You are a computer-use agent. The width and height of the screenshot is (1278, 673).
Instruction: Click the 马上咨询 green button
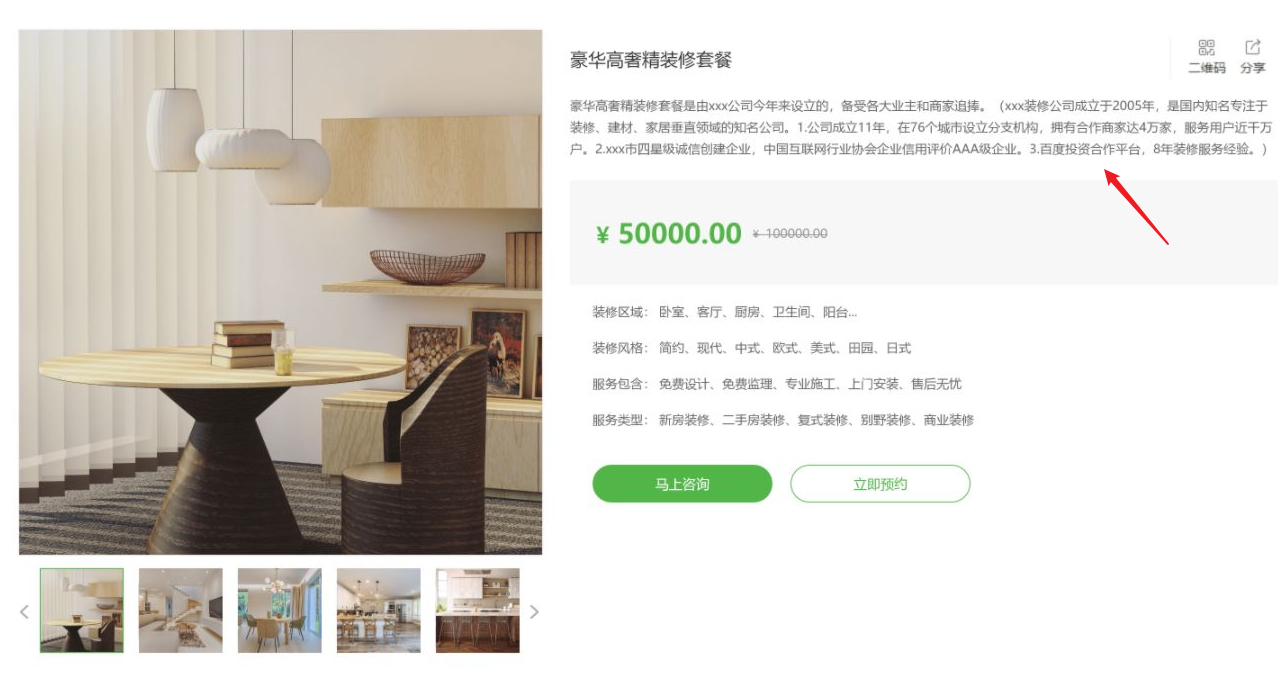tap(682, 484)
